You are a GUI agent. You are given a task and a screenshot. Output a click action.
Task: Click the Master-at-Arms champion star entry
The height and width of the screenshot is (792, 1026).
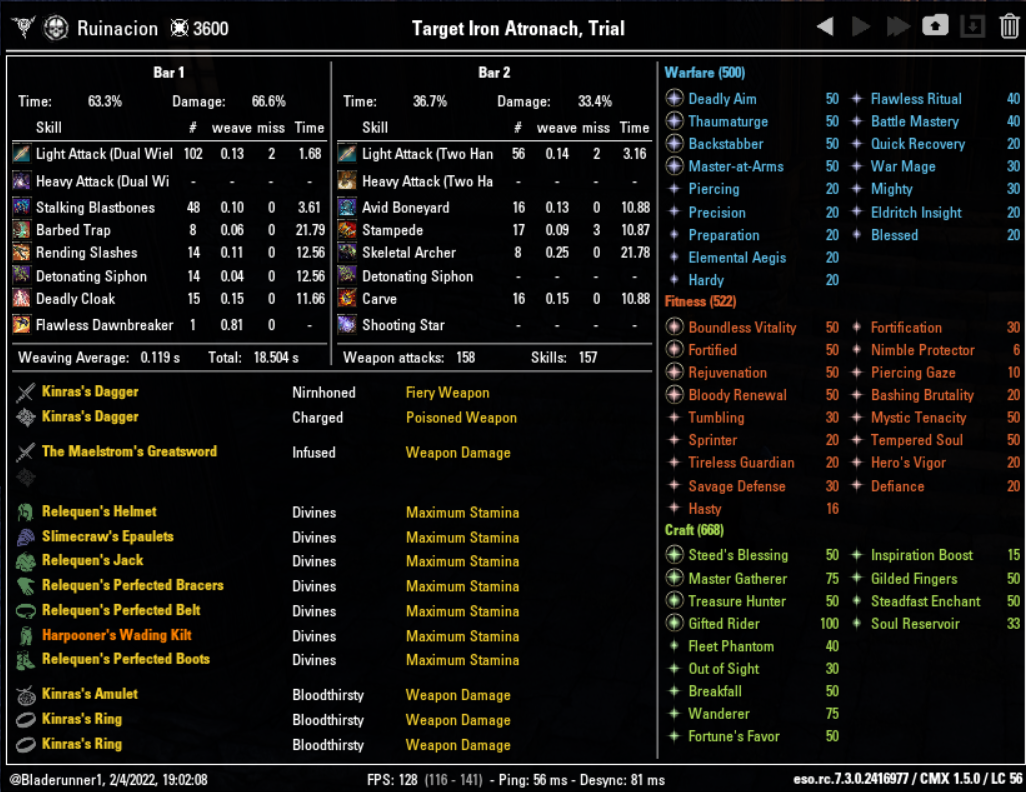pyautogui.click(x=752, y=166)
